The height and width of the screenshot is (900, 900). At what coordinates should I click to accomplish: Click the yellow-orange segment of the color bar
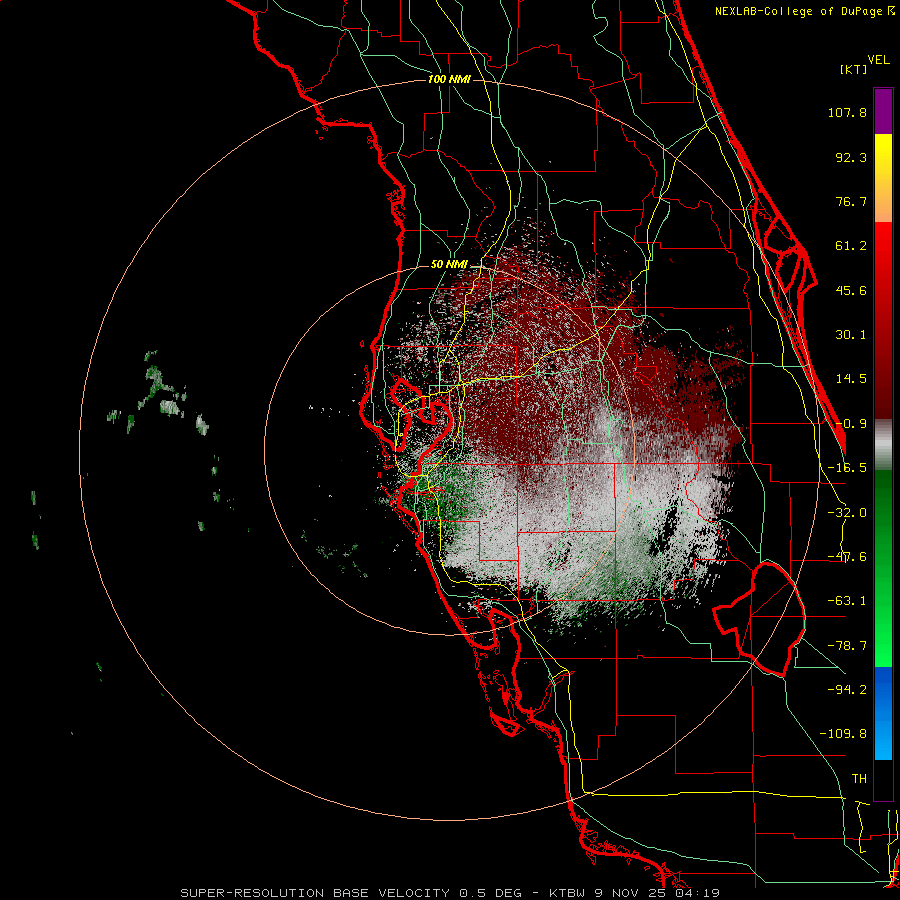[x=883, y=178]
